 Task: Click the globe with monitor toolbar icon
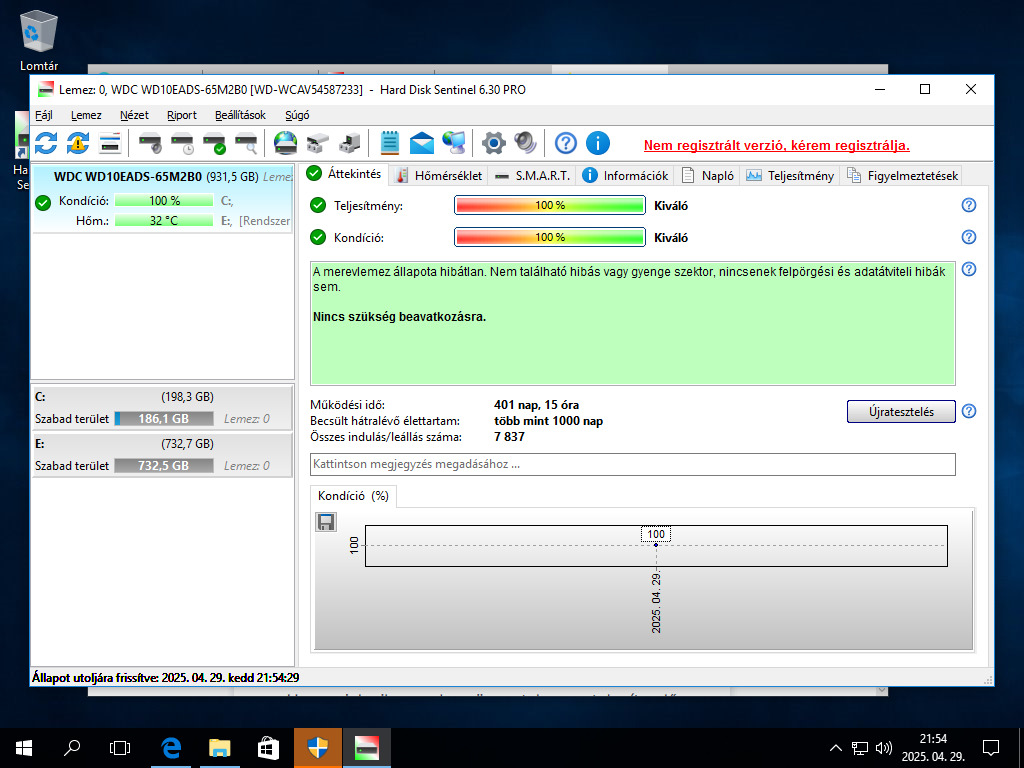[454, 142]
